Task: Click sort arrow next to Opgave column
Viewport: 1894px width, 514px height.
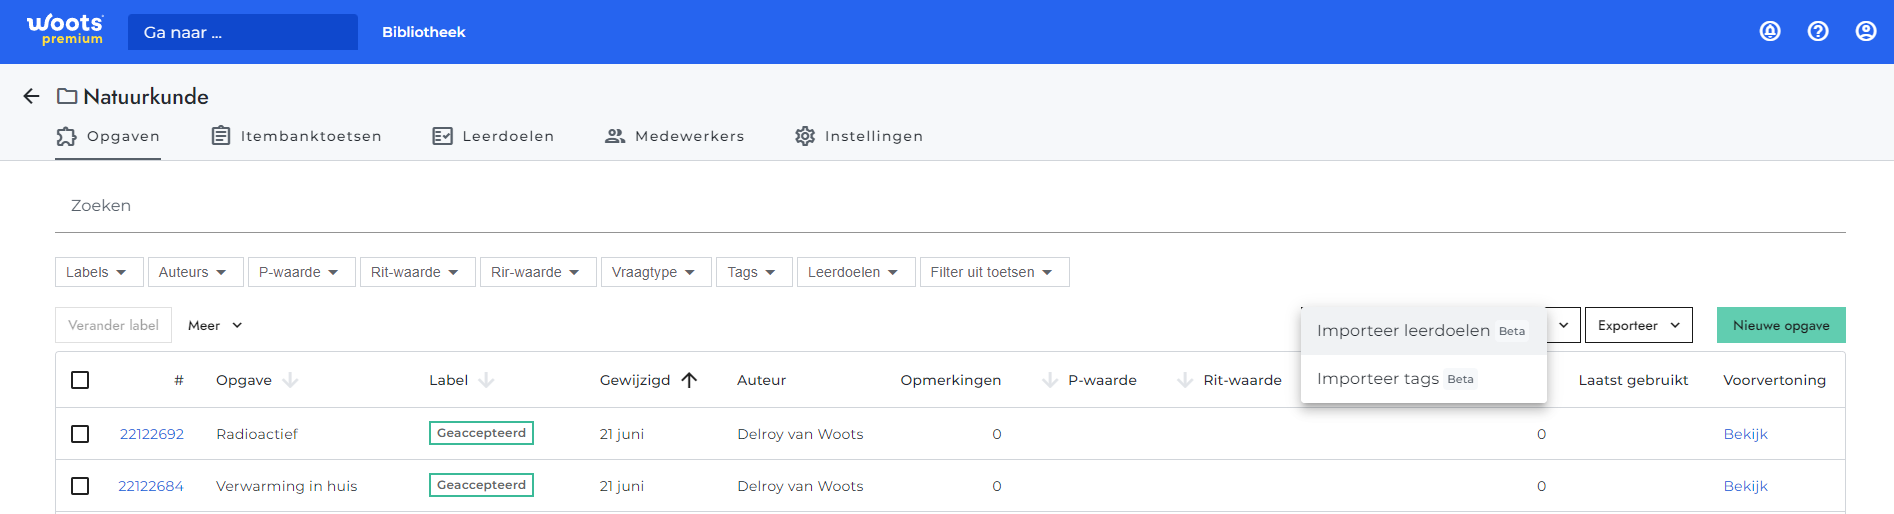Action: [x=290, y=380]
